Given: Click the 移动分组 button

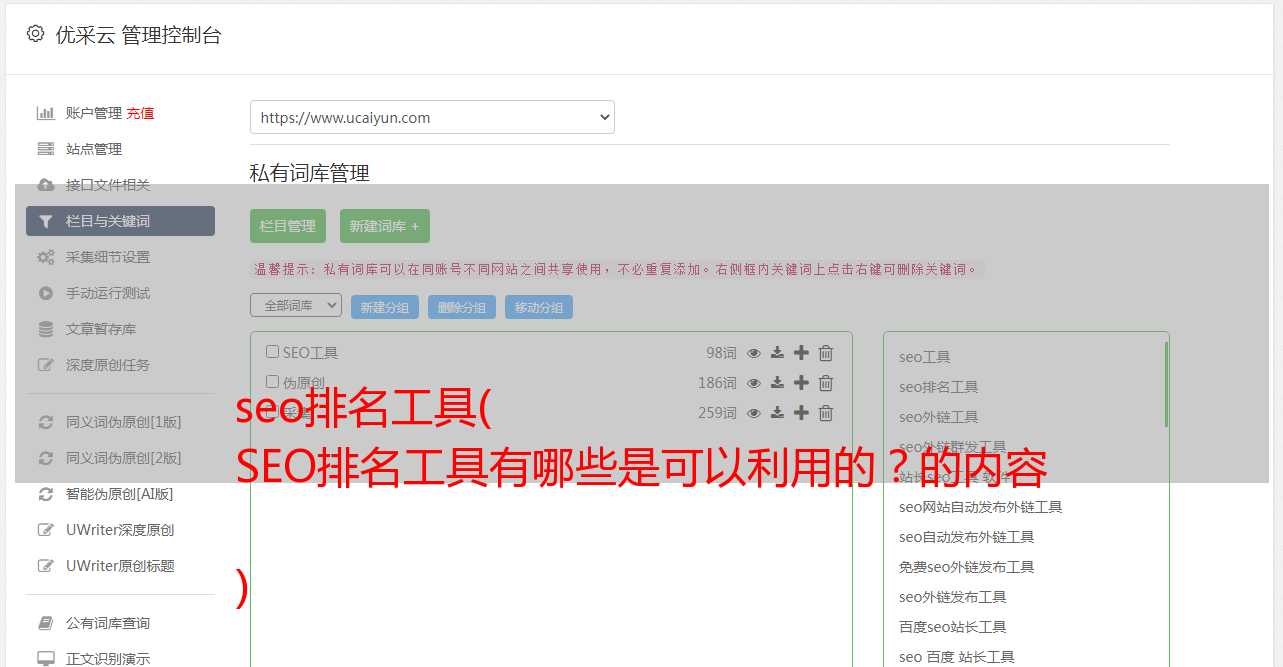Looking at the screenshot, I should coord(539,307).
